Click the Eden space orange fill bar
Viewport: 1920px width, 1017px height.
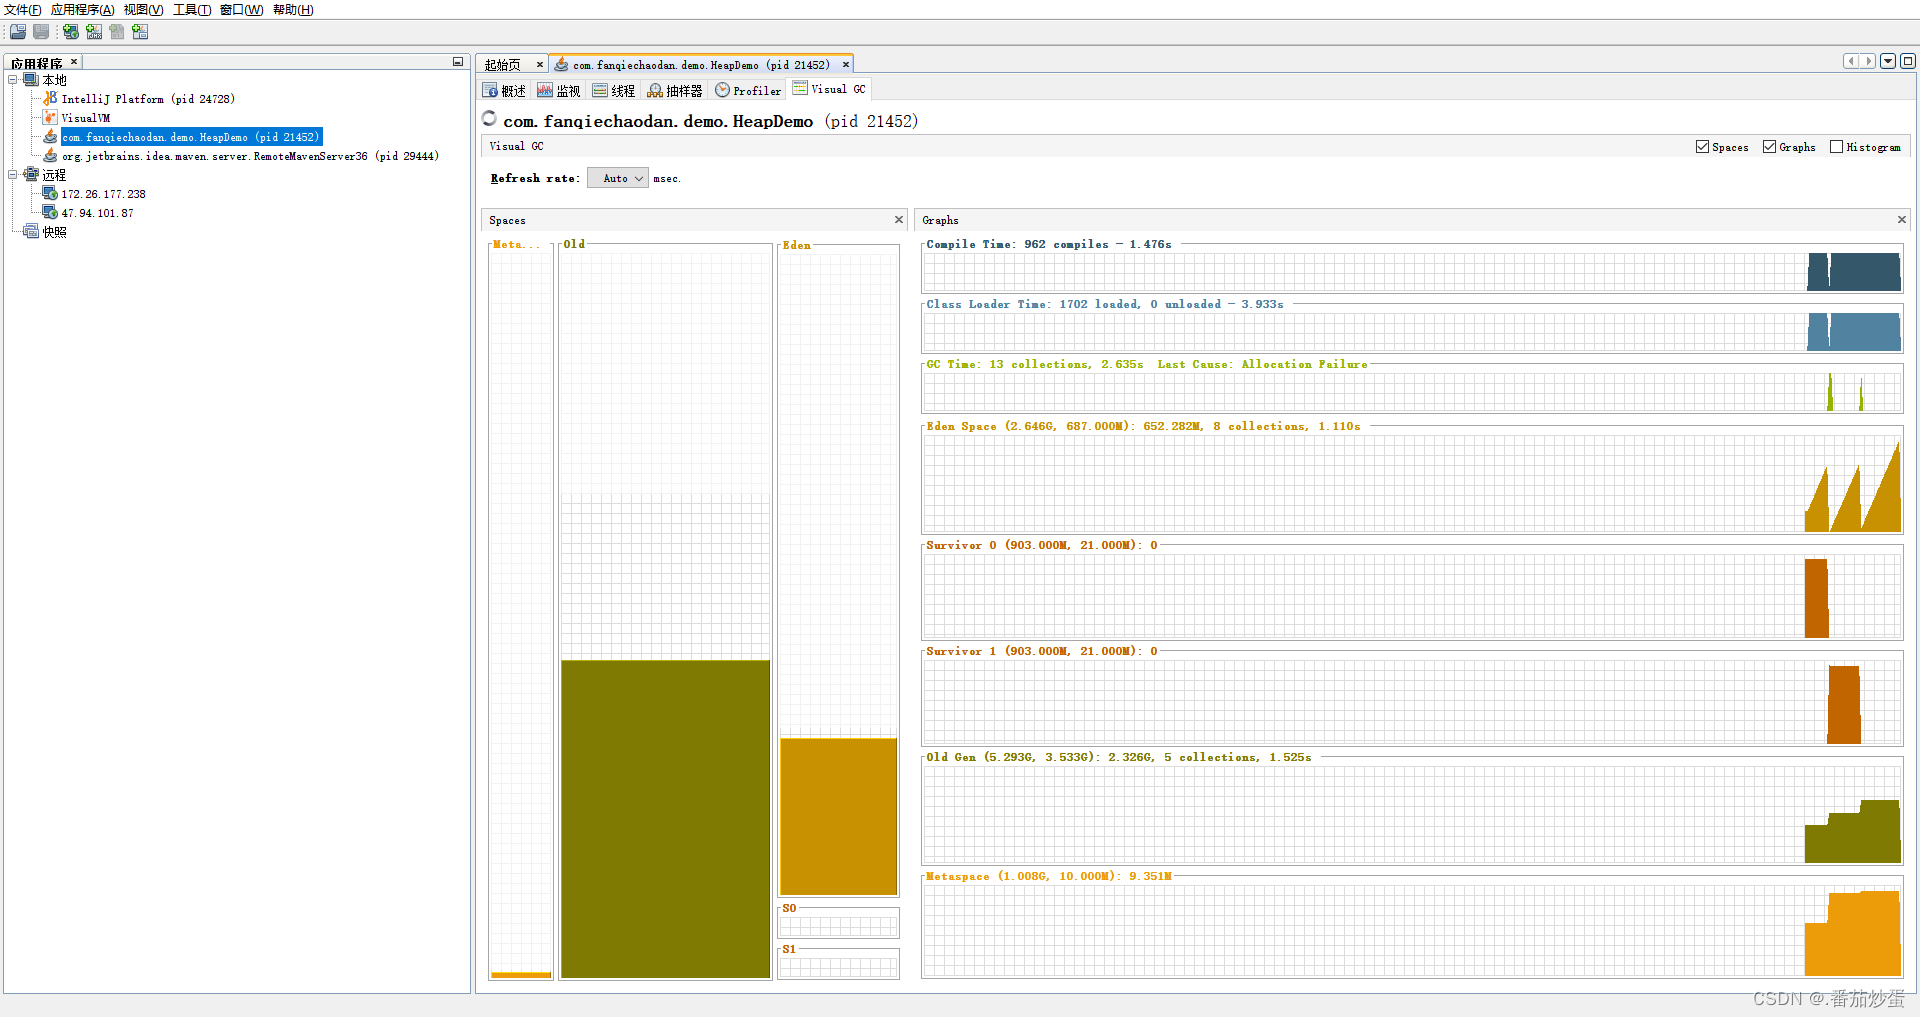tap(839, 816)
